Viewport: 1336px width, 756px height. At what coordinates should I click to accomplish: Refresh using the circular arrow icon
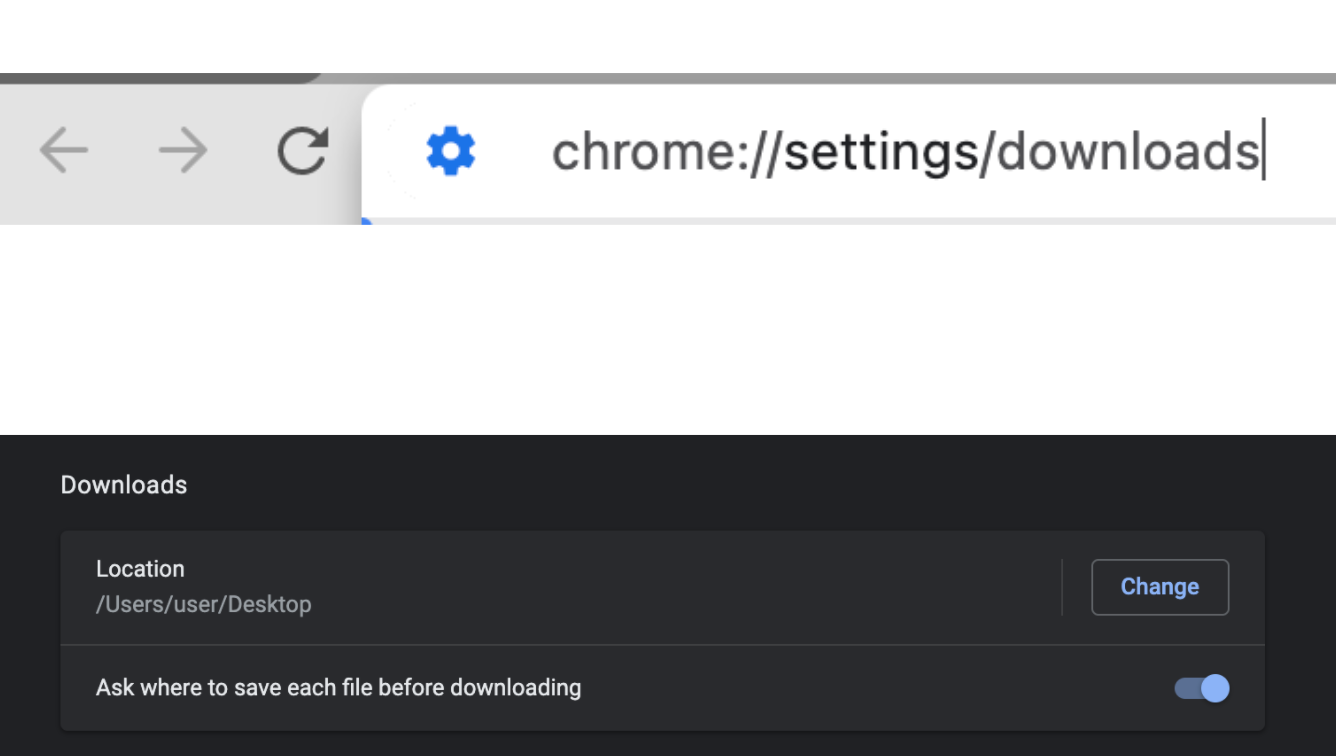(x=303, y=151)
